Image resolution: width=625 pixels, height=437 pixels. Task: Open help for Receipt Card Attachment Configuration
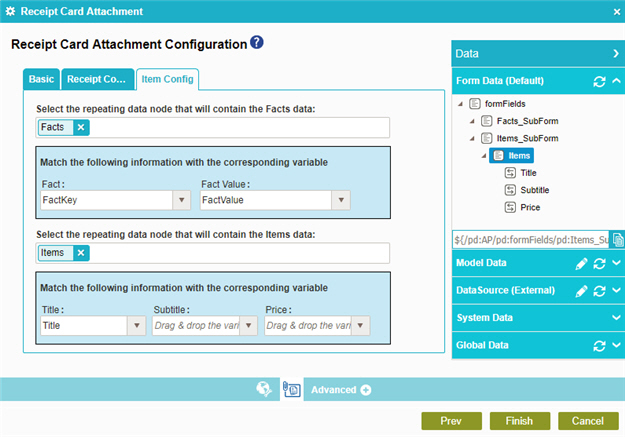click(257, 42)
